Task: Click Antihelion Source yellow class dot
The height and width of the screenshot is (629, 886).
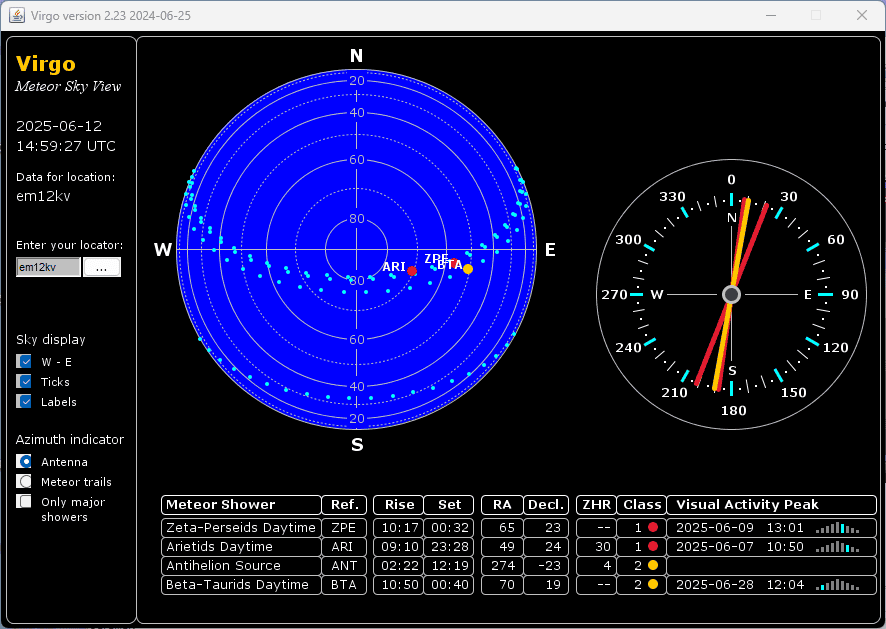Action: pos(653,566)
